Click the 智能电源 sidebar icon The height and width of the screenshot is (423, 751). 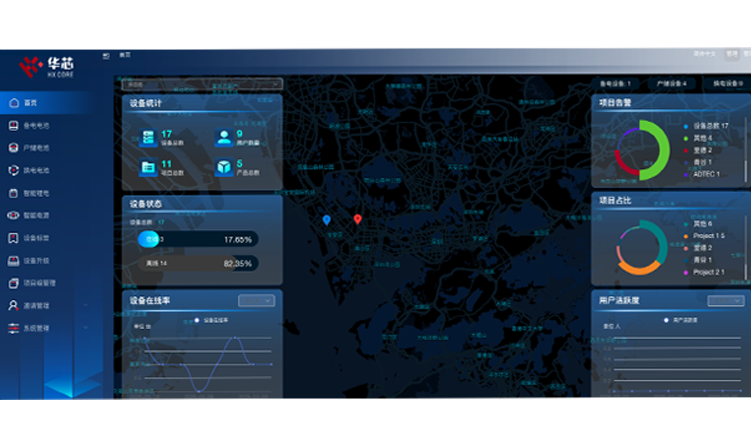point(13,215)
